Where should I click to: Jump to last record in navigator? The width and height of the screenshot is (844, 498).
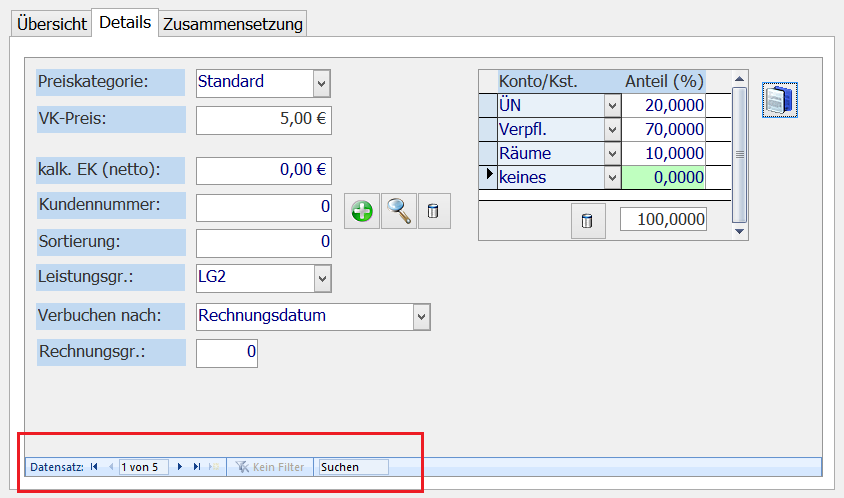tap(197, 467)
